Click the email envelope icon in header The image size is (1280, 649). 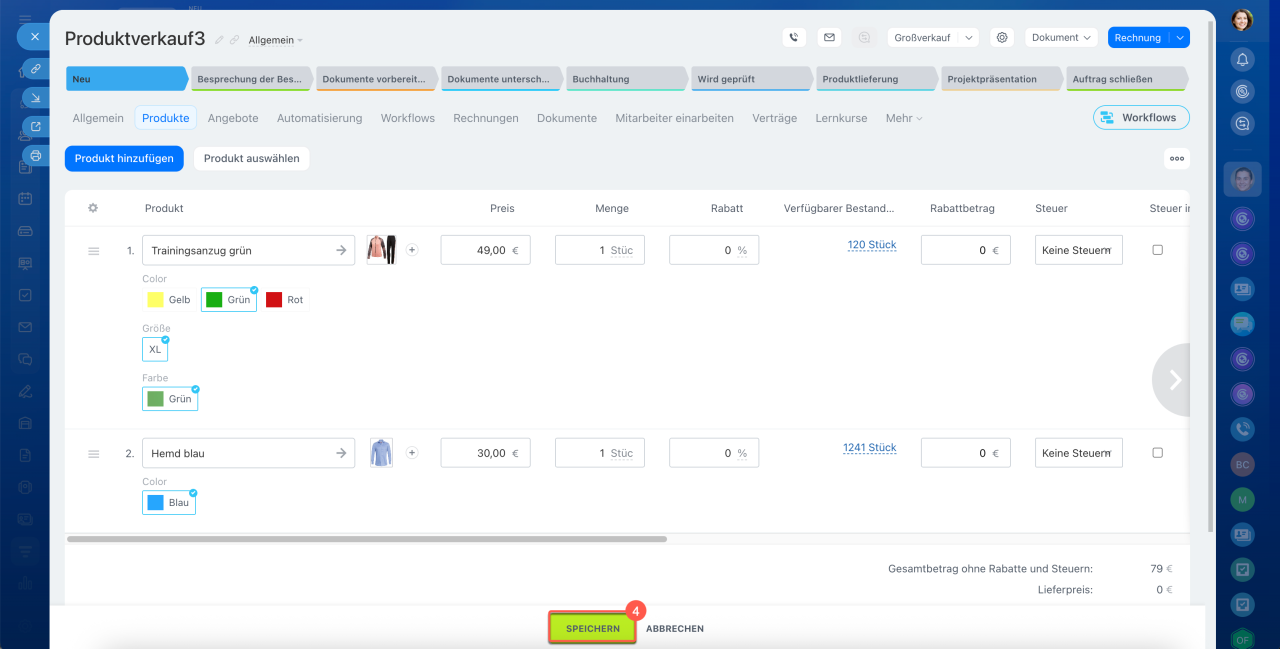pyautogui.click(x=829, y=38)
